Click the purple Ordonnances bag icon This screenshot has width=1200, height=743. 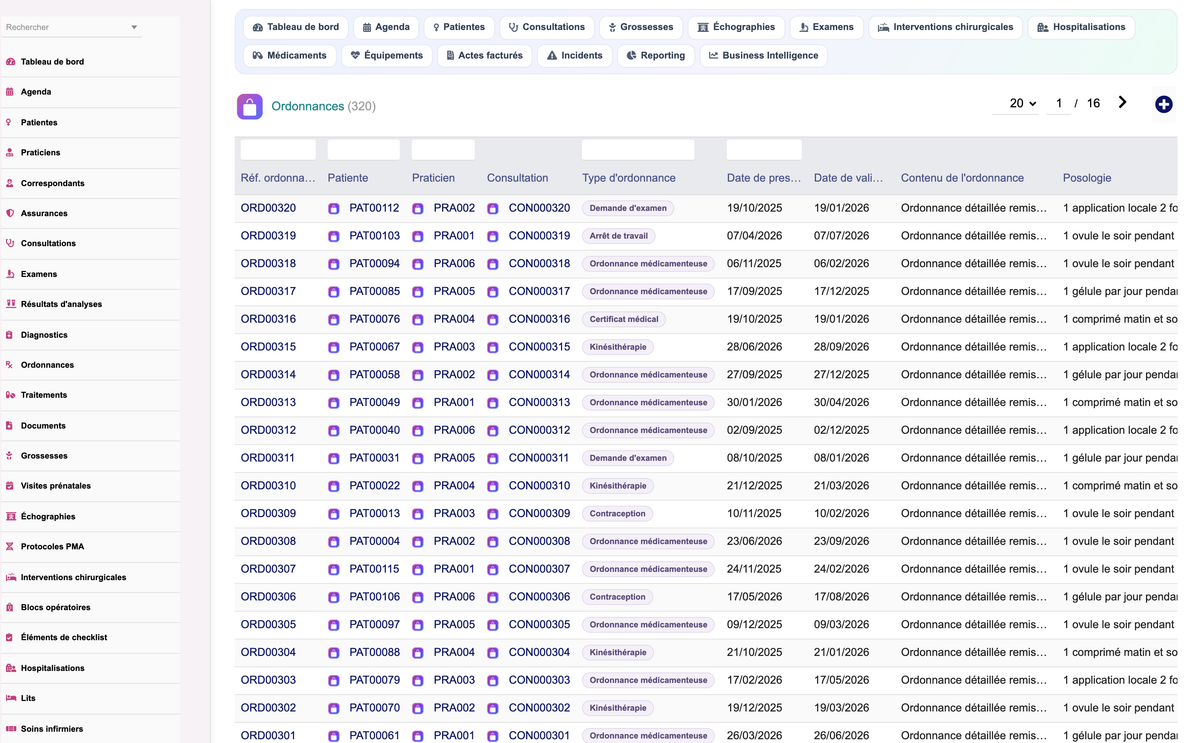click(x=250, y=106)
